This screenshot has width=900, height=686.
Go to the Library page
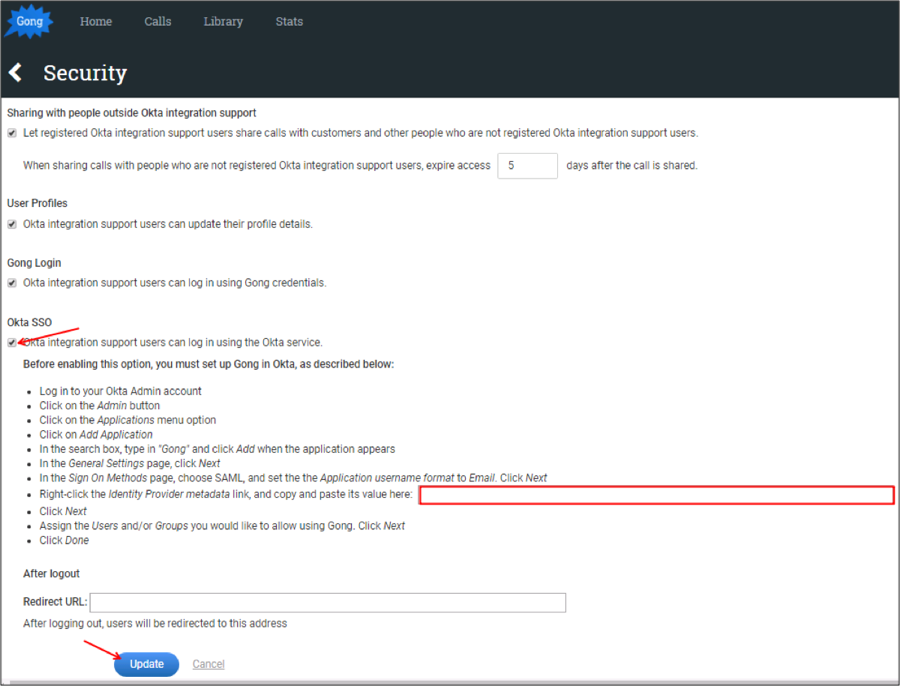(223, 21)
